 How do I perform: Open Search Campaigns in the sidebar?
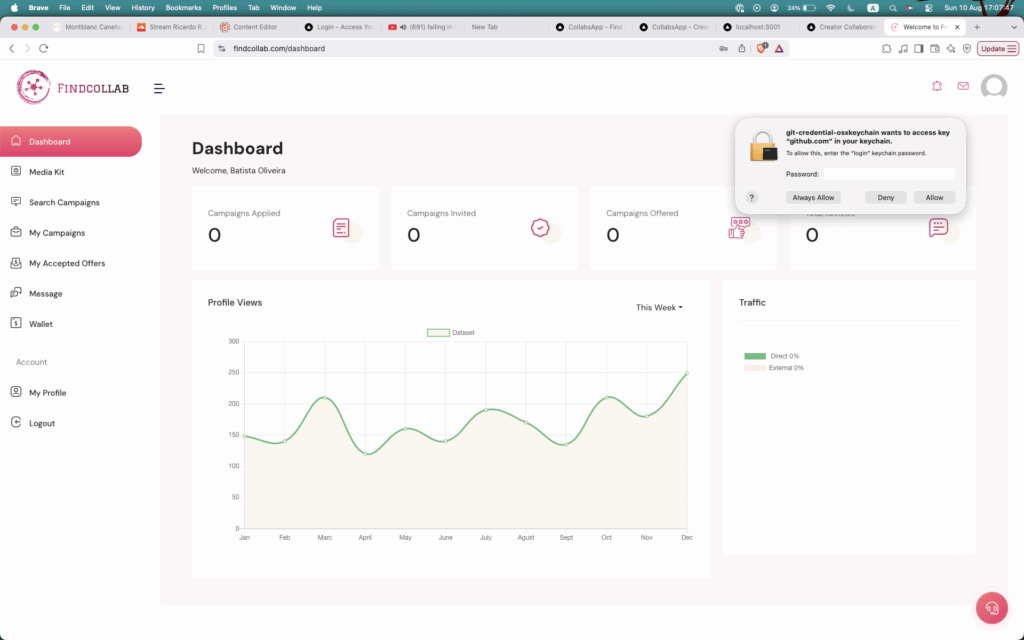point(64,202)
